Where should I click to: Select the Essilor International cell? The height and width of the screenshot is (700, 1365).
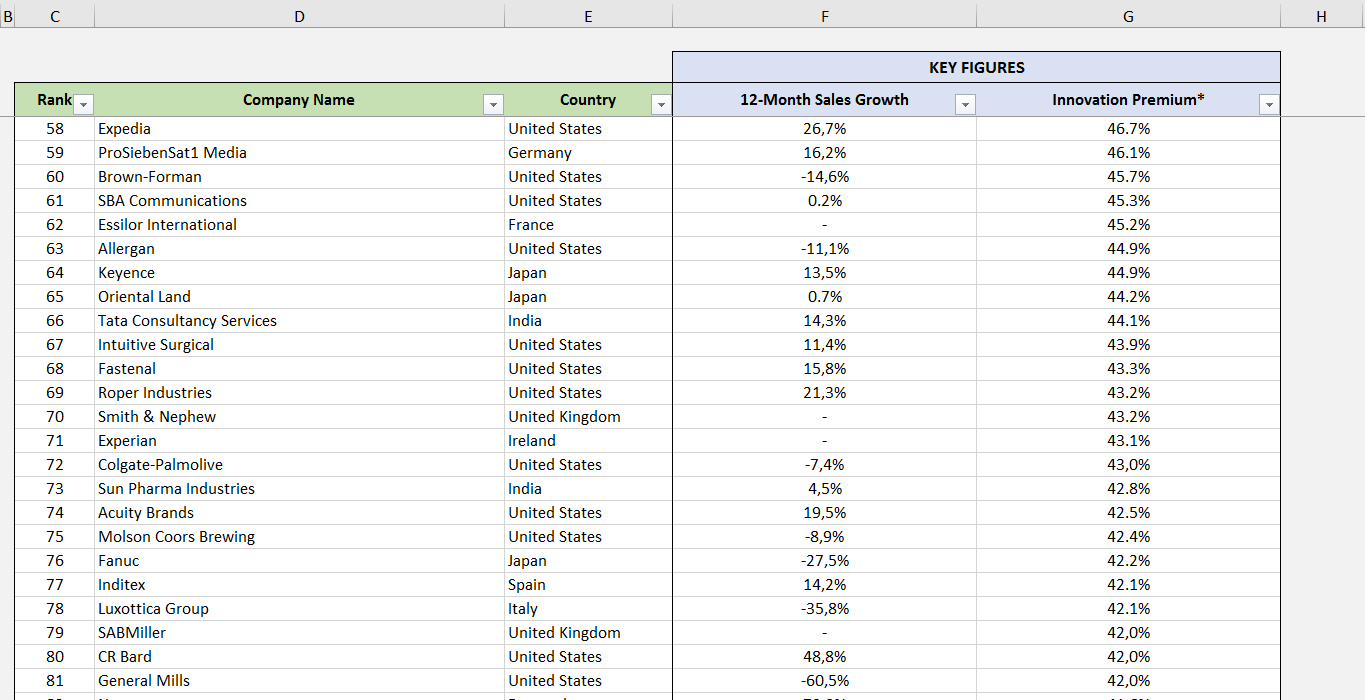click(x=300, y=225)
